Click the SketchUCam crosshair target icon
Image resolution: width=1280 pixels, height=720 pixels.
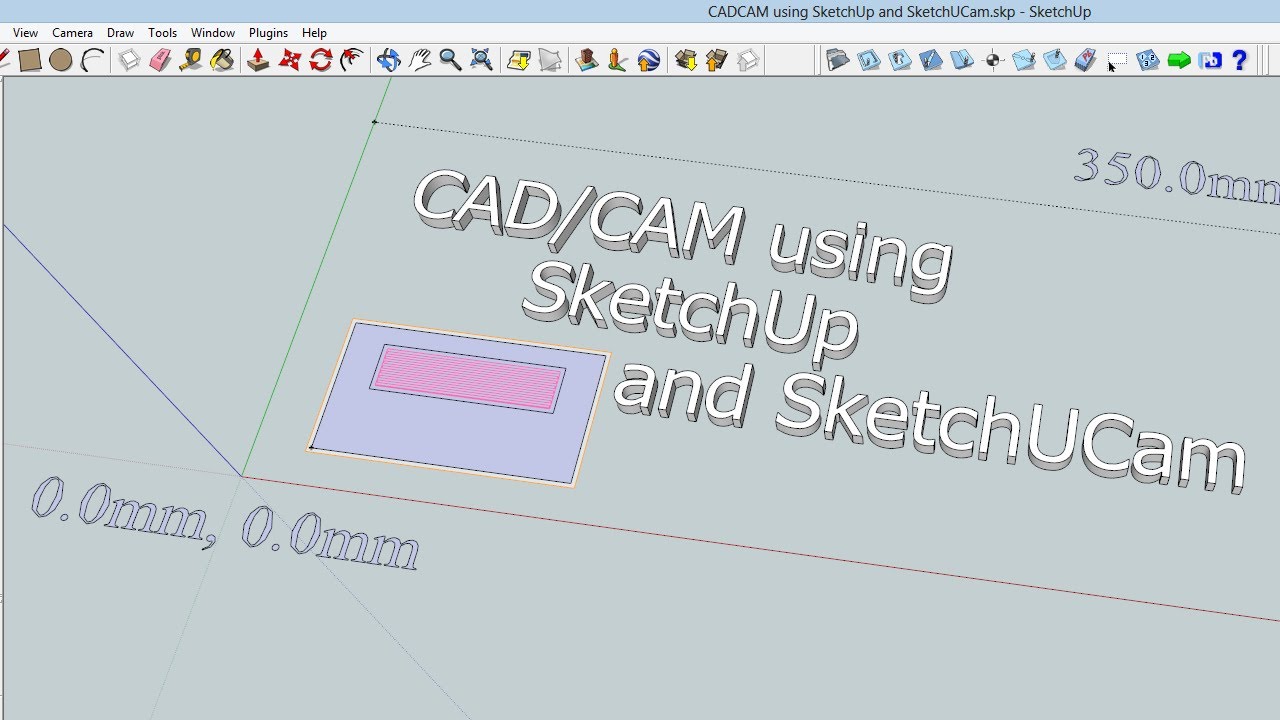(994, 60)
